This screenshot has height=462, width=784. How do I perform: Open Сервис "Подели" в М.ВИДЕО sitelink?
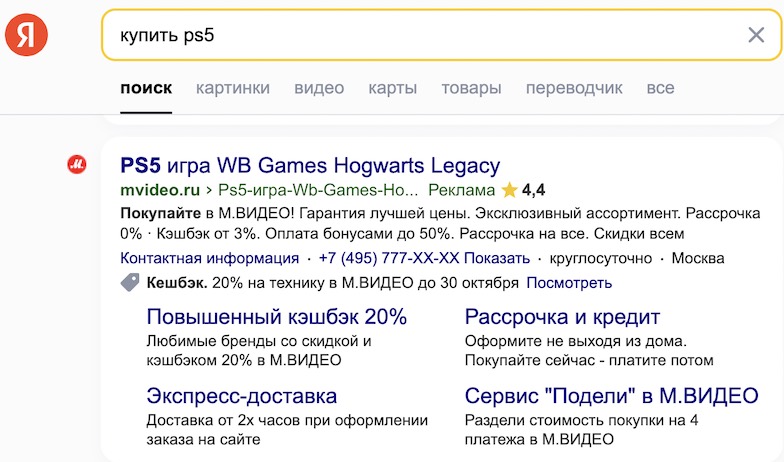pos(611,396)
